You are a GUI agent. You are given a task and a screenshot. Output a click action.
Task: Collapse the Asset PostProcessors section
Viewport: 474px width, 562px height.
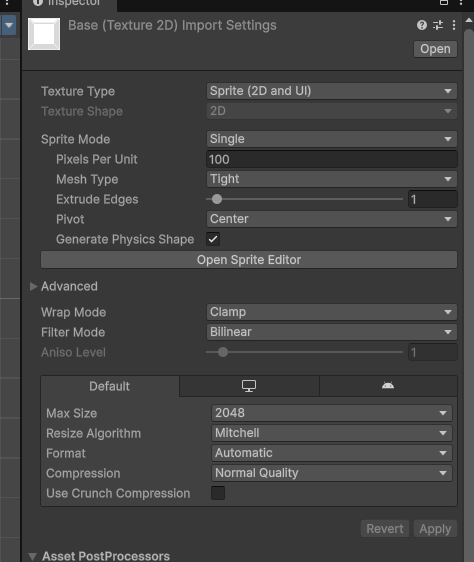[33, 556]
